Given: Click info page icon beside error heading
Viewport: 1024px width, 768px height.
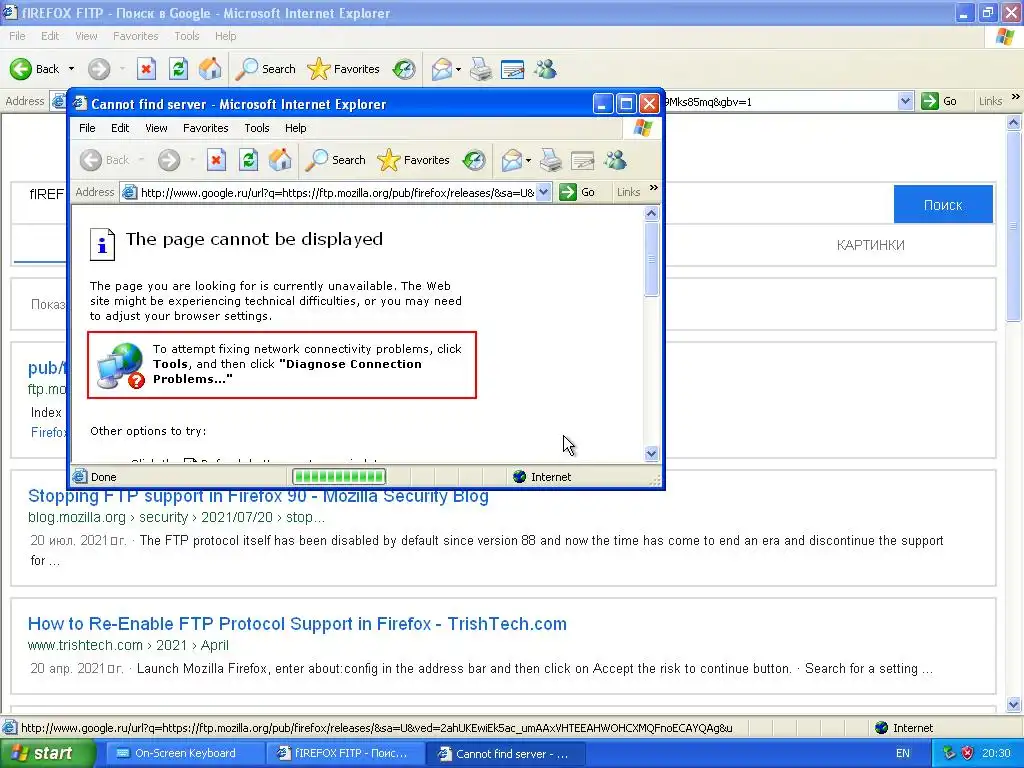Looking at the screenshot, I should 102,244.
